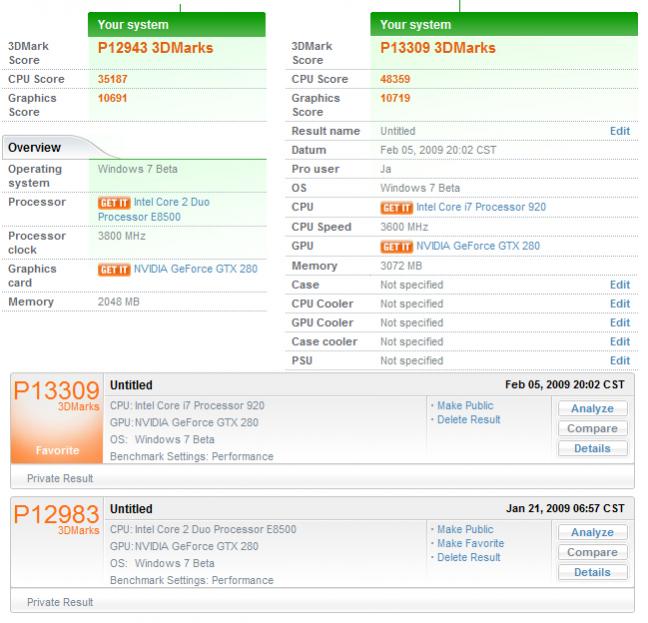Compare the P12983 result
This screenshot has width=648, height=623.
click(x=592, y=552)
